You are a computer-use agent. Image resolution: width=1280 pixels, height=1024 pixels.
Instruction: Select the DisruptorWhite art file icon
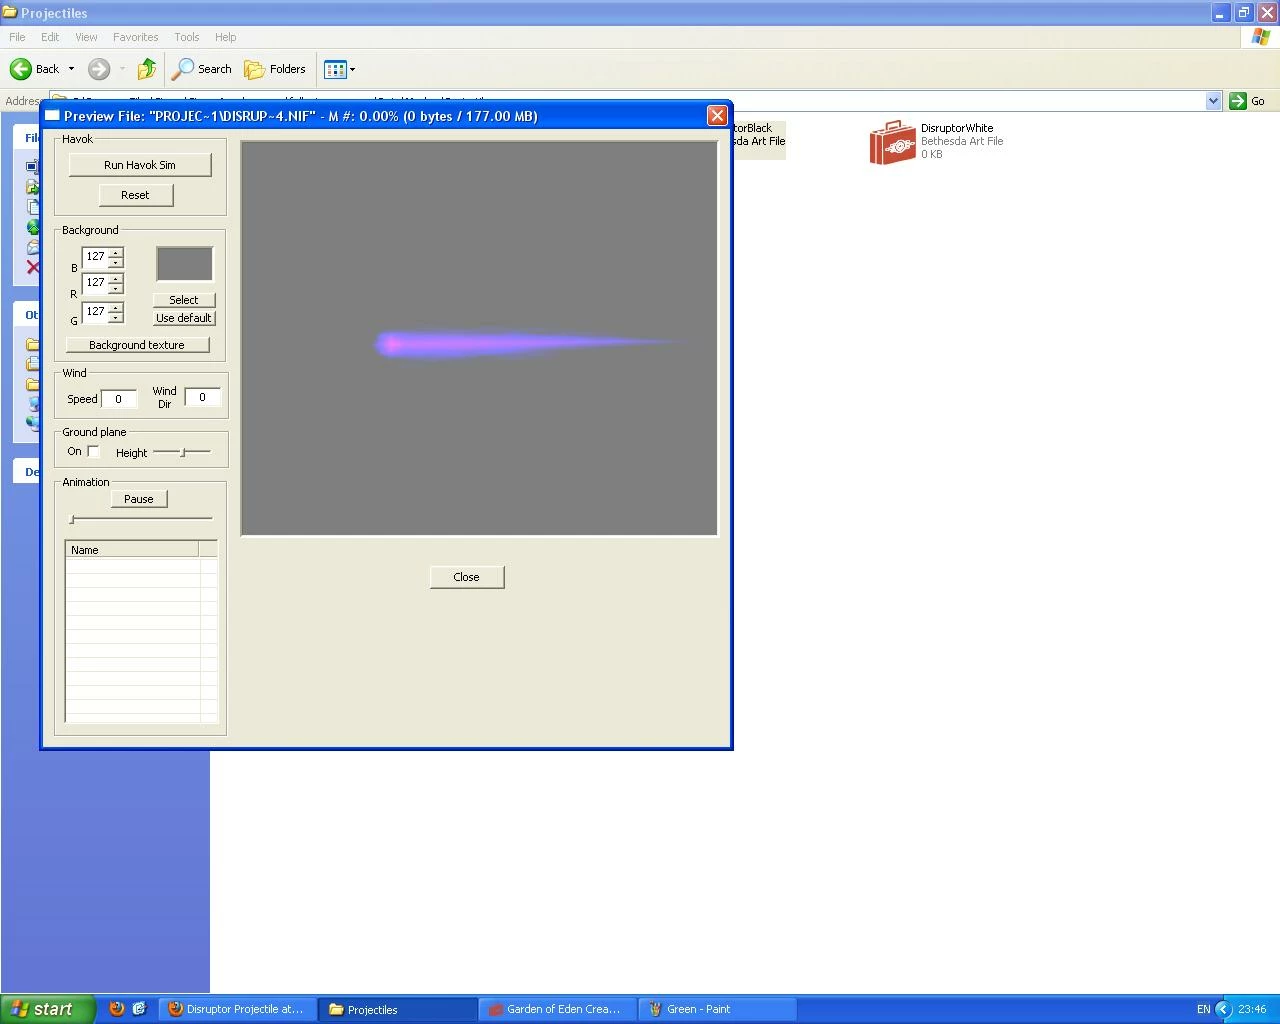[x=892, y=142]
